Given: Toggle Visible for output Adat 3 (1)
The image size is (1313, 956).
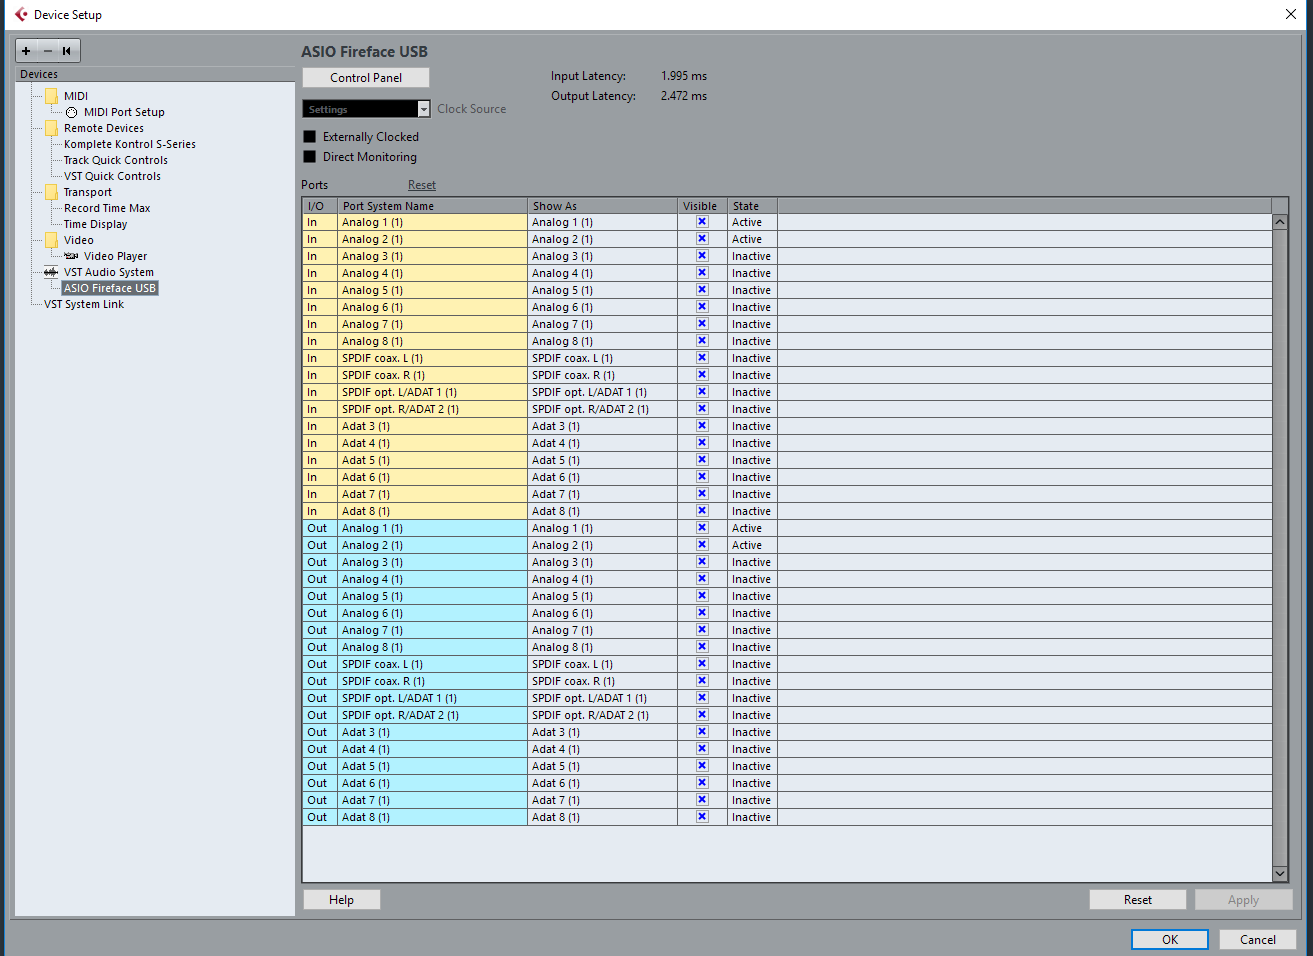Looking at the screenshot, I should [702, 732].
